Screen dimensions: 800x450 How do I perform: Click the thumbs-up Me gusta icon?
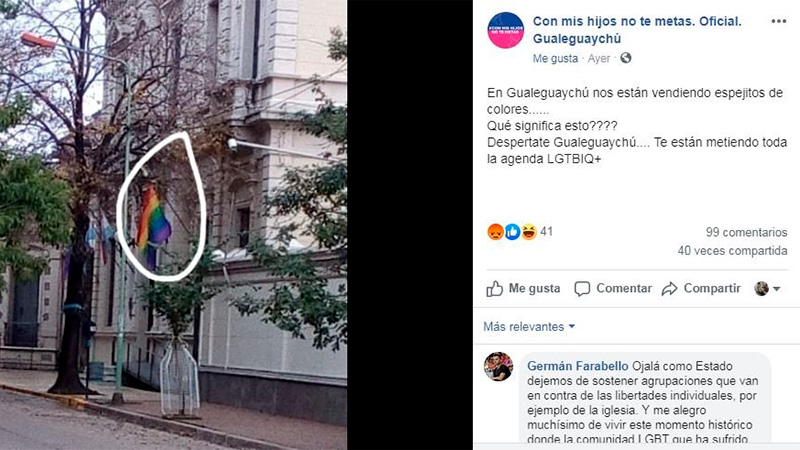click(x=494, y=288)
